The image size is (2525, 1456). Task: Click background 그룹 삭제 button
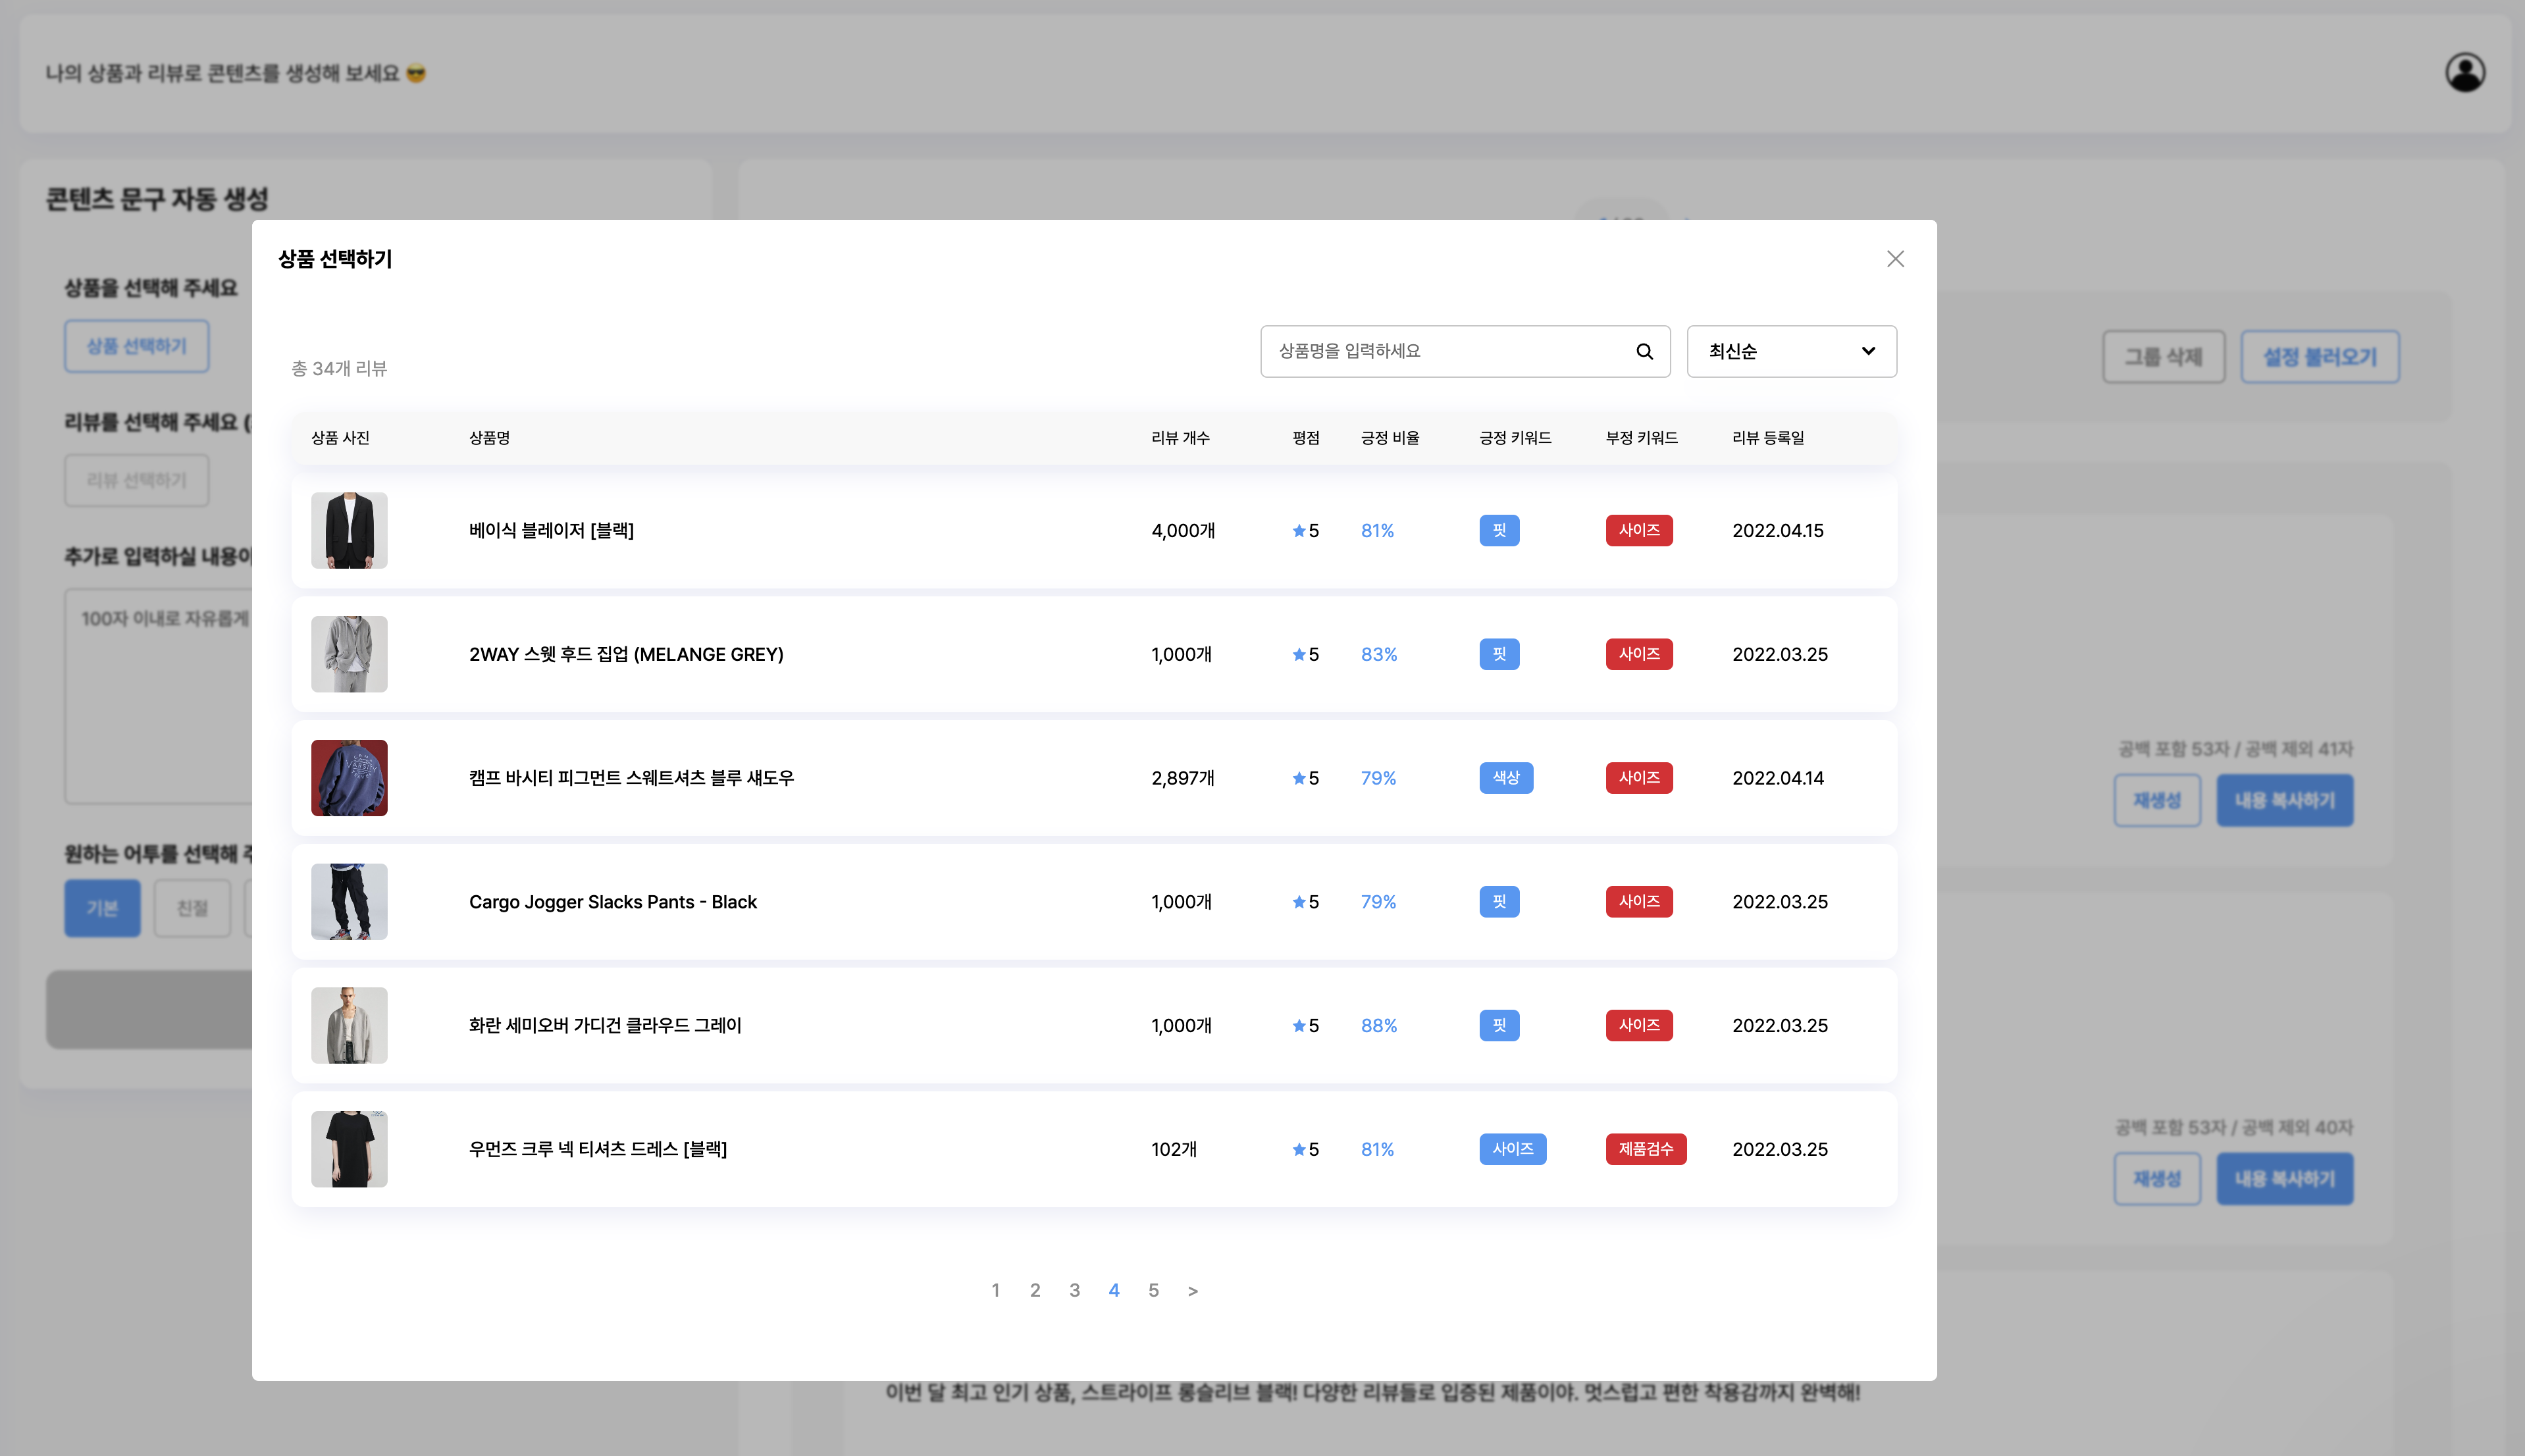pyautogui.click(x=2163, y=357)
